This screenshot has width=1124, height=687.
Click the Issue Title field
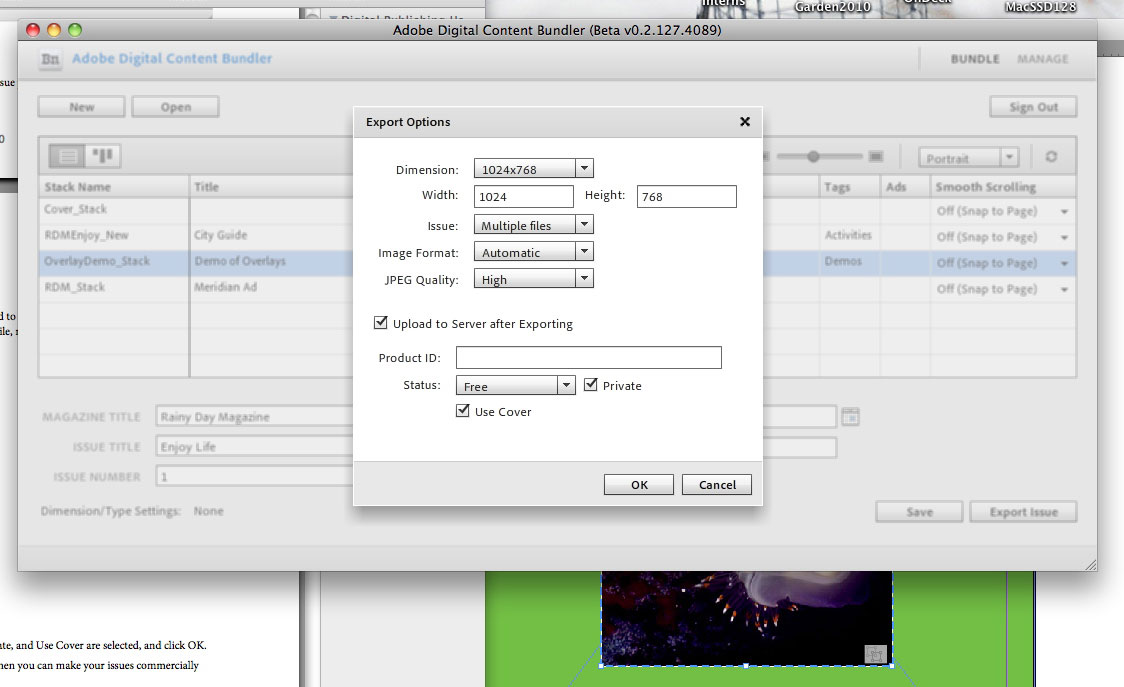click(x=255, y=447)
